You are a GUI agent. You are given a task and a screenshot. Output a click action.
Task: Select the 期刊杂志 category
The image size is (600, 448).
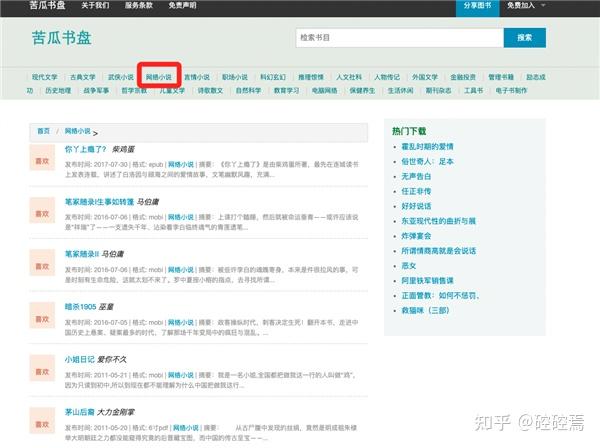coord(439,91)
